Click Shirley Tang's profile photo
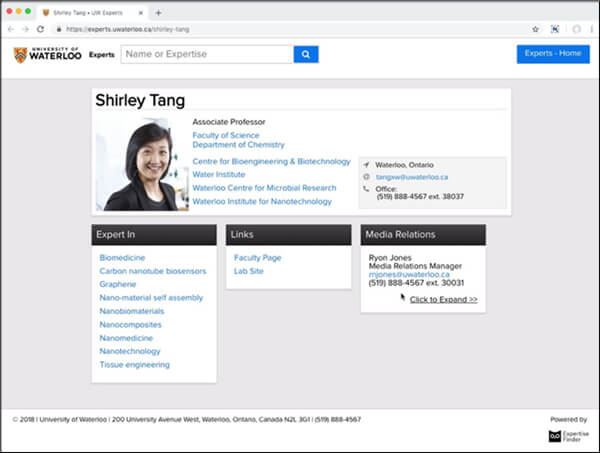This screenshot has width=600, height=453. point(142,165)
